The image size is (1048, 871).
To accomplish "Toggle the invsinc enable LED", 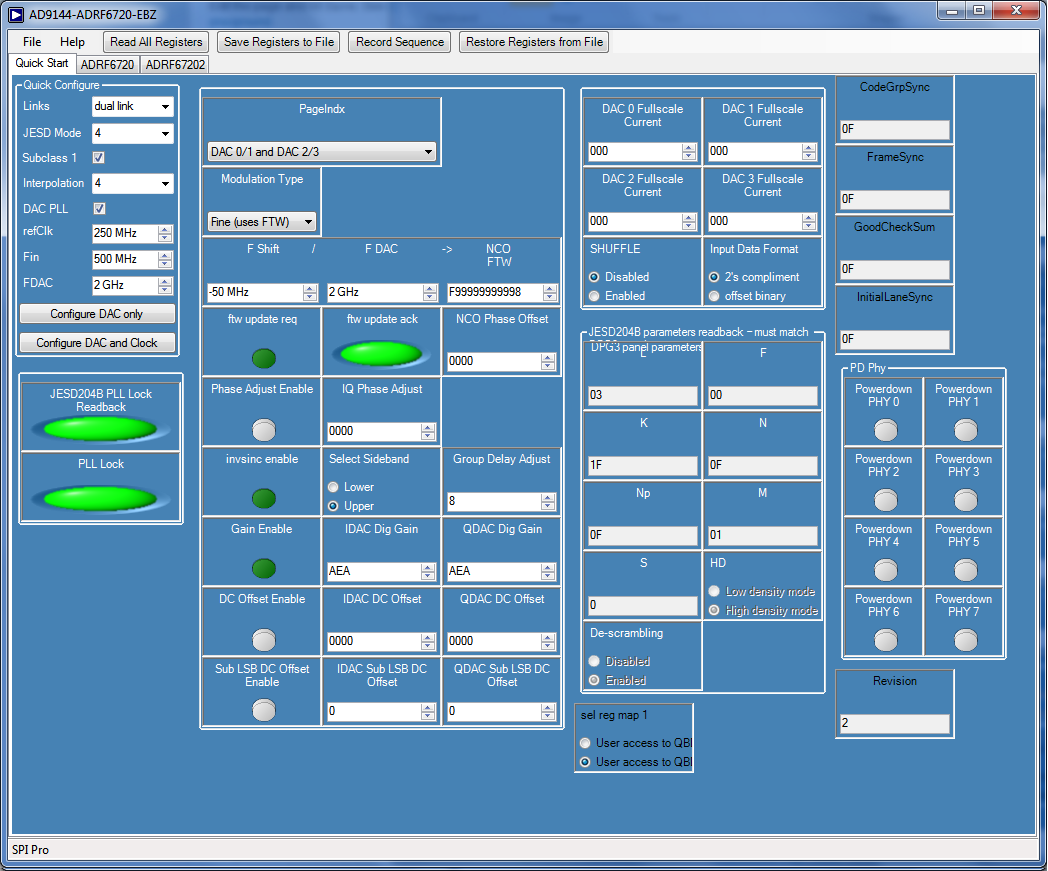I will [x=262, y=498].
